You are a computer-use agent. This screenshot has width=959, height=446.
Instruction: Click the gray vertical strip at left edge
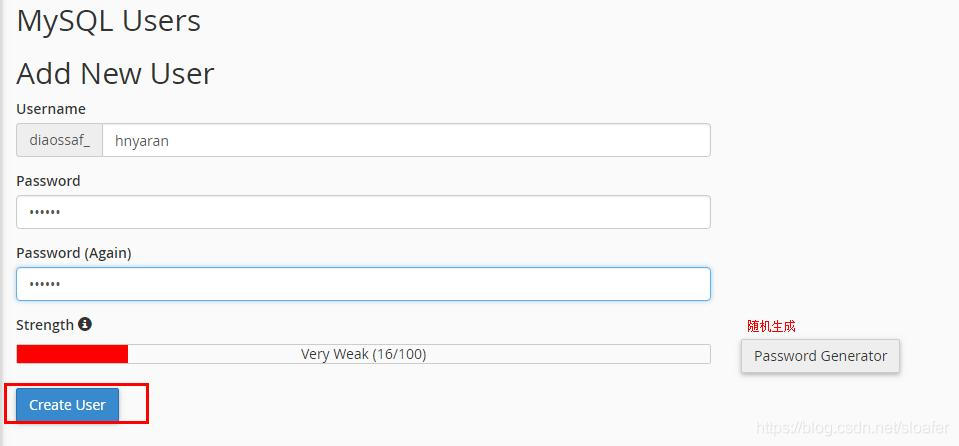(2, 223)
